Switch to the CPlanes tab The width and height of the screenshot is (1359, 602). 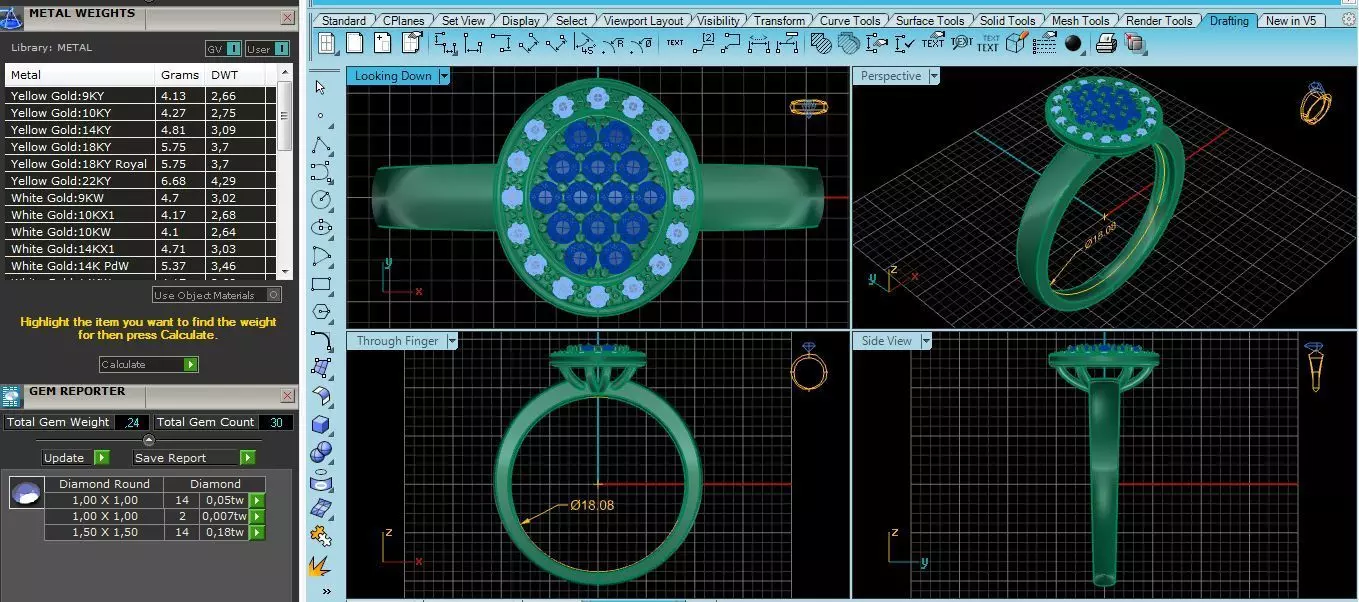403,20
